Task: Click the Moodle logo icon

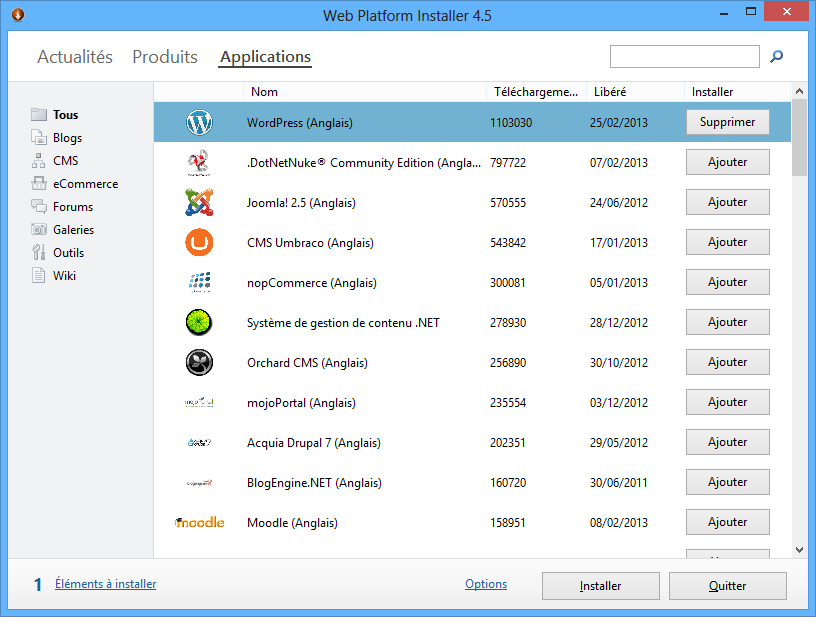Action: click(199, 522)
